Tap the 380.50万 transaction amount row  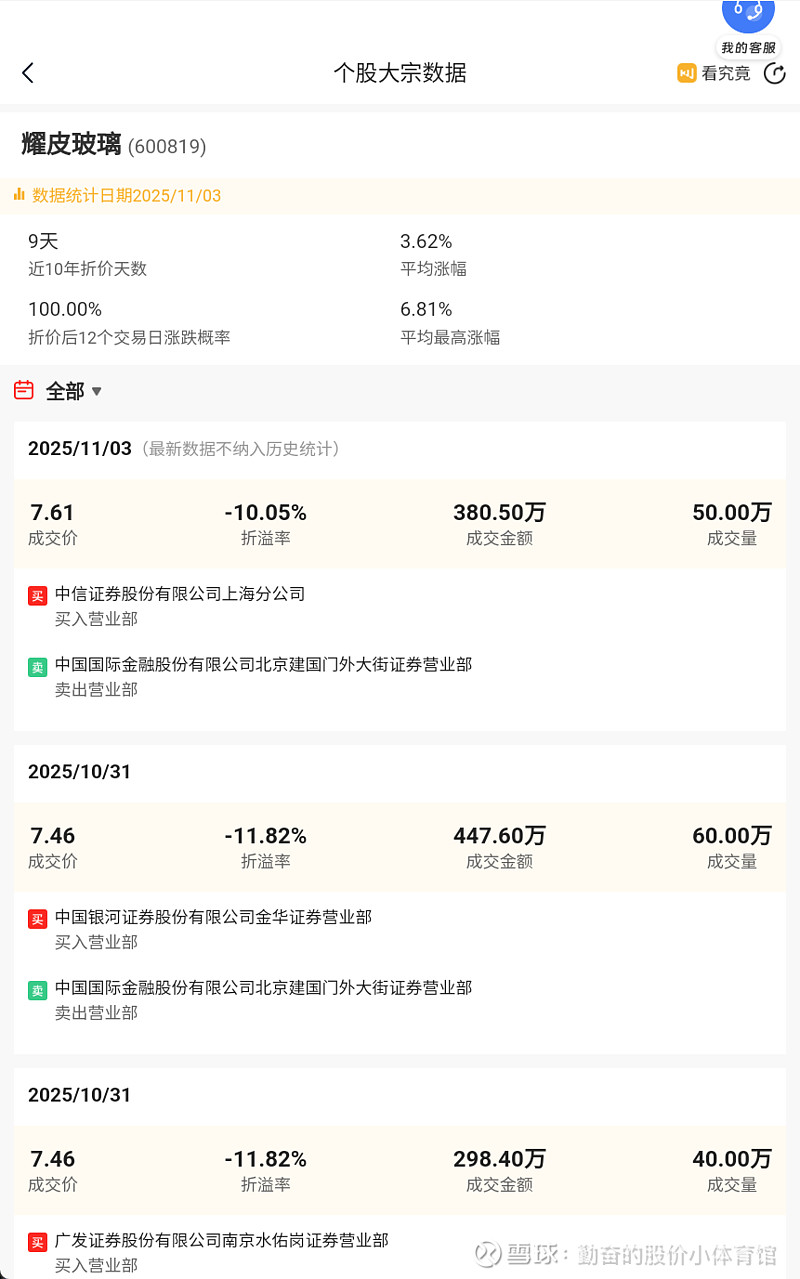pyautogui.click(x=499, y=524)
